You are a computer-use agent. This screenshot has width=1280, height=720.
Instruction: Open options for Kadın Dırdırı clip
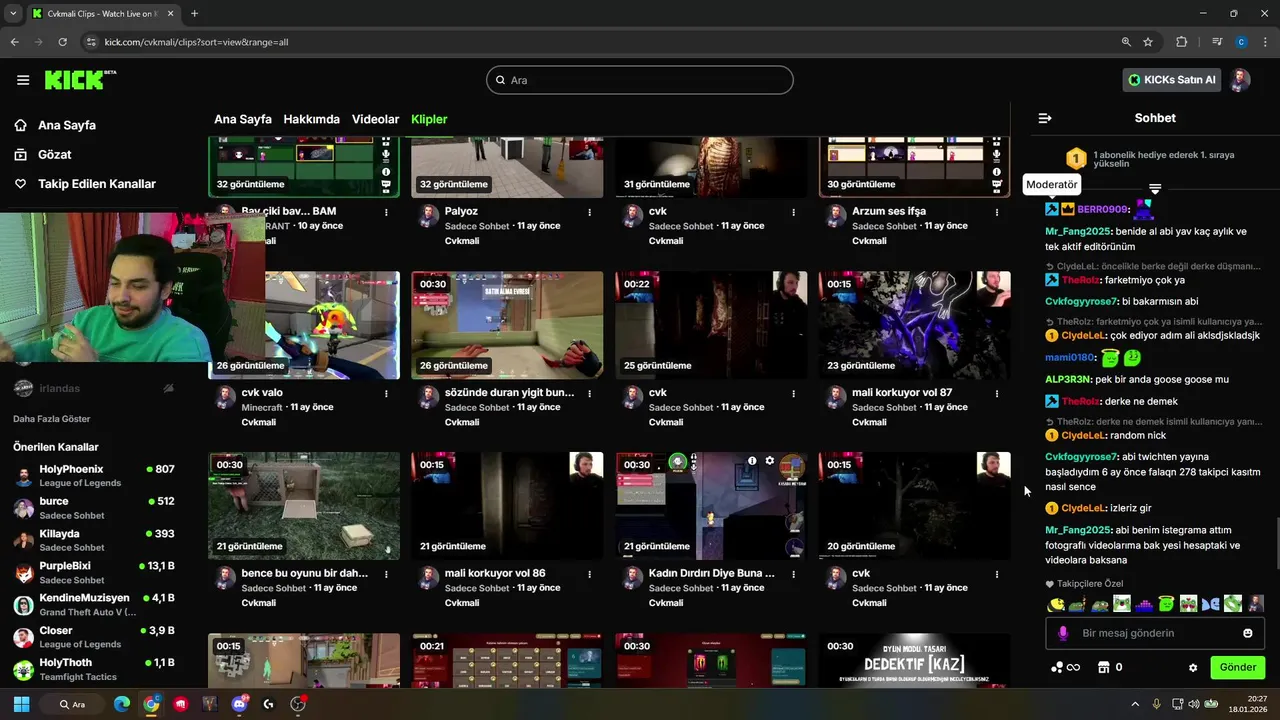tap(793, 574)
